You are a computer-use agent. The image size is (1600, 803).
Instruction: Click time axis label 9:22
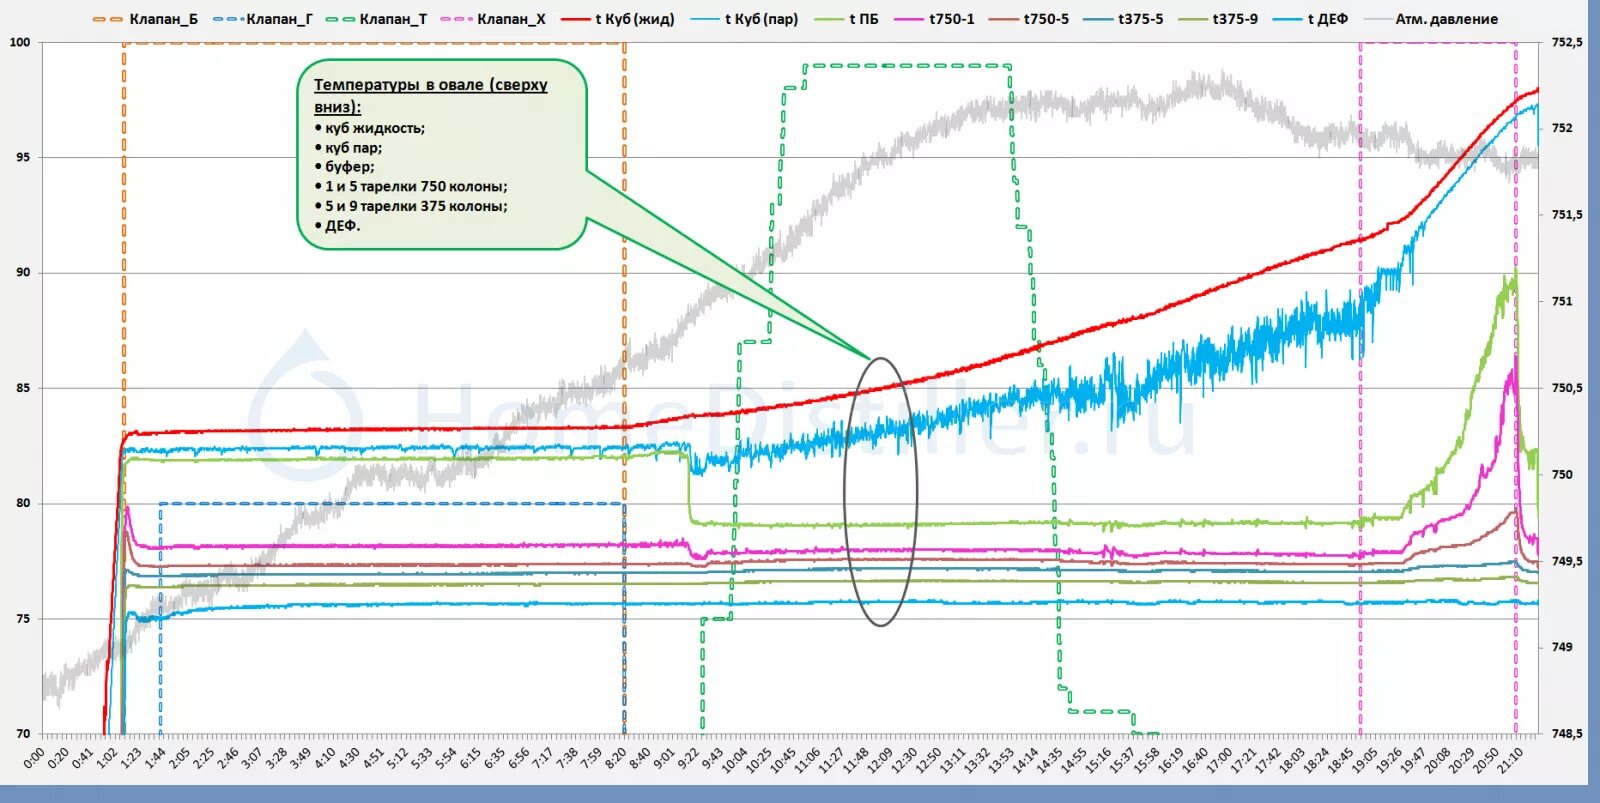[688, 759]
